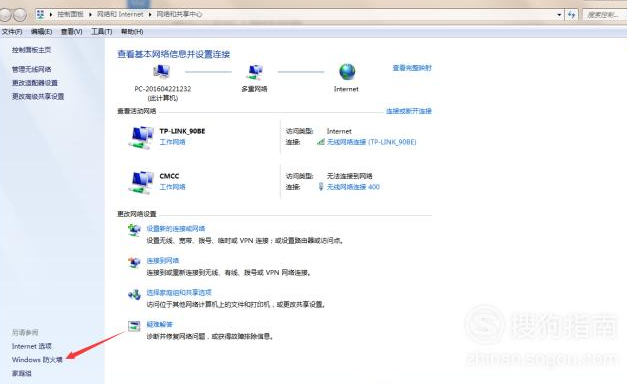
Task: Click the TP-LINK_90BE network name text
Action: click(182, 131)
